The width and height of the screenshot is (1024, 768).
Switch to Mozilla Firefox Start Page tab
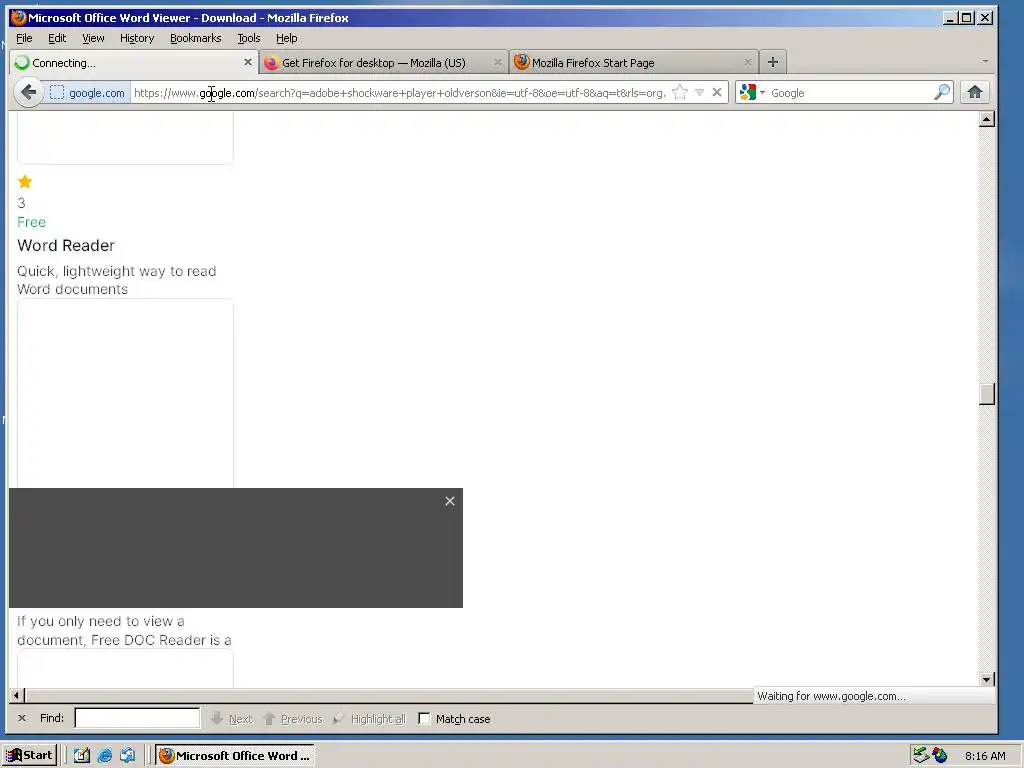coord(634,63)
